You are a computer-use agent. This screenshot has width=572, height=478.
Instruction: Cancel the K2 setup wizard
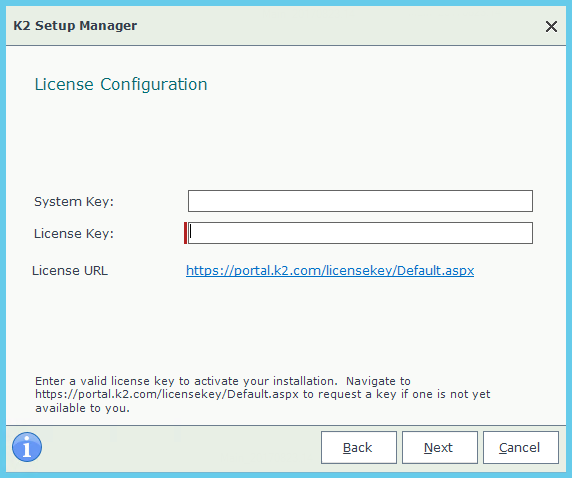coord(521,447)
